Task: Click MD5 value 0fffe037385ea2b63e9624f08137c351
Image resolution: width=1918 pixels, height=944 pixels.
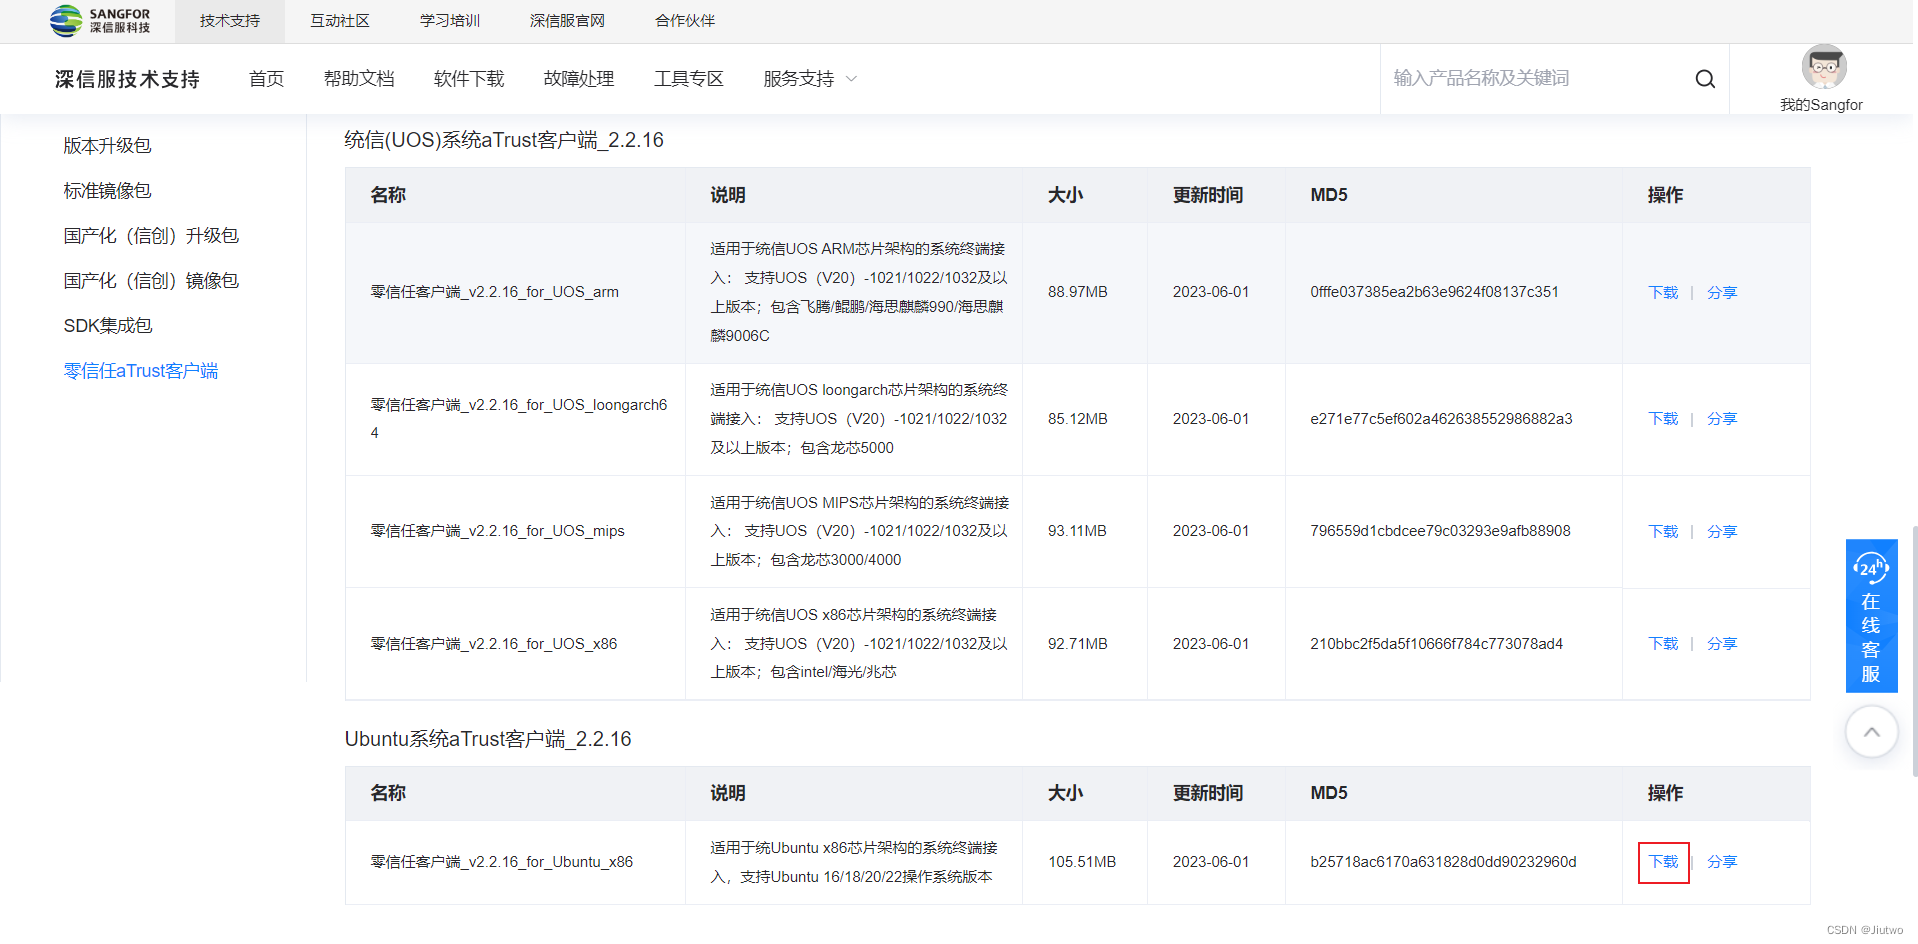Action: (x=1434, y=292)
